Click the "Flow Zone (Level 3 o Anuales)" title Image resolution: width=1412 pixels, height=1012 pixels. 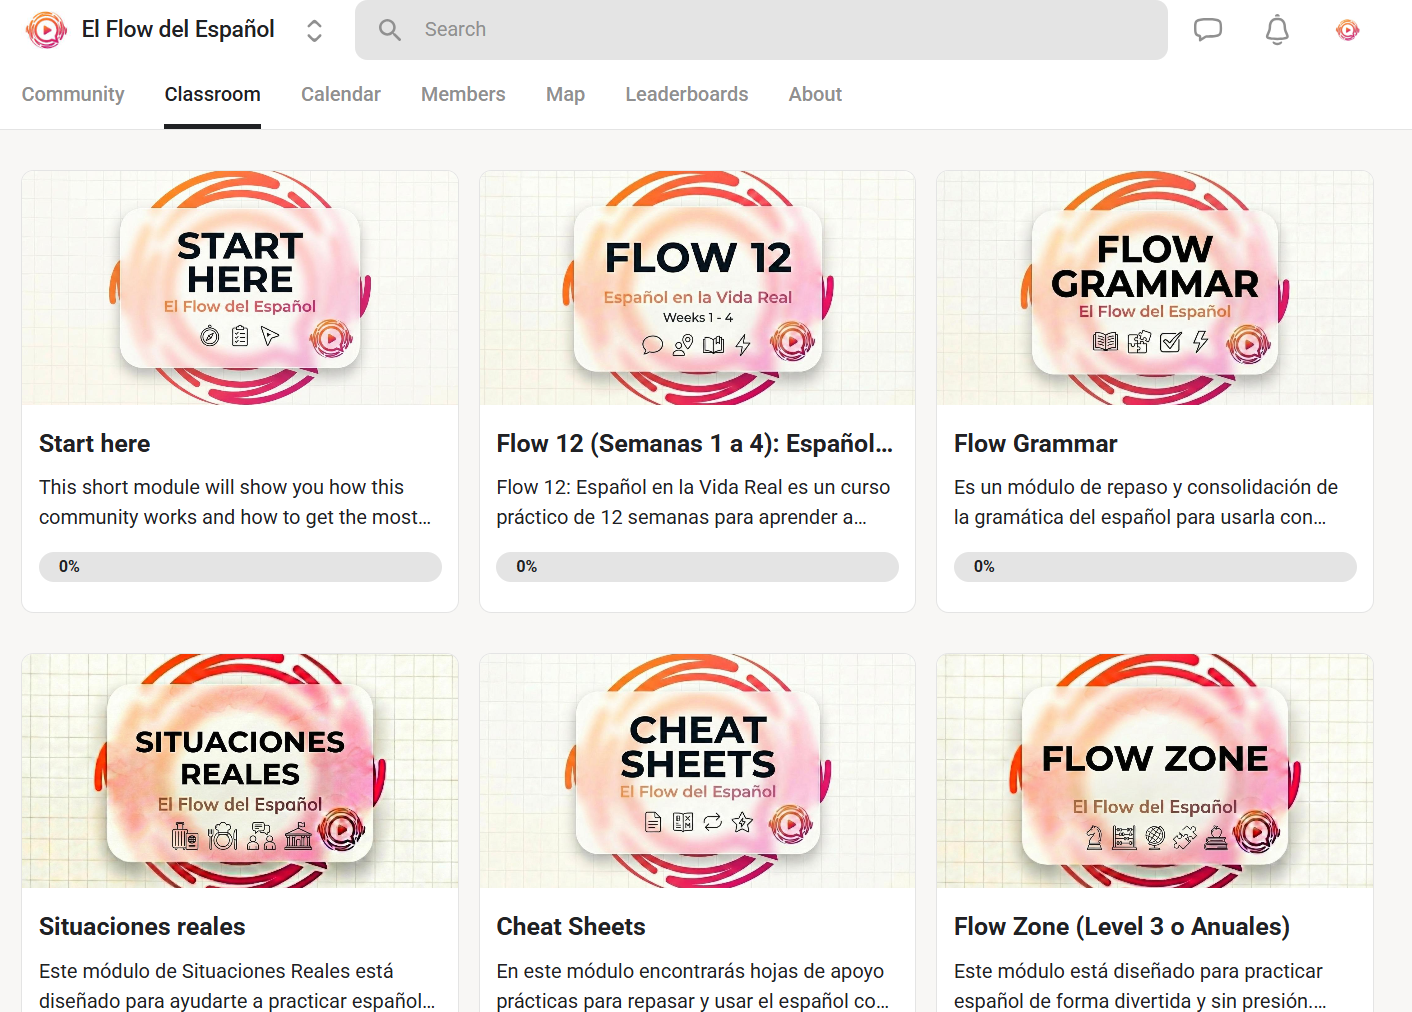point(1122,927)
